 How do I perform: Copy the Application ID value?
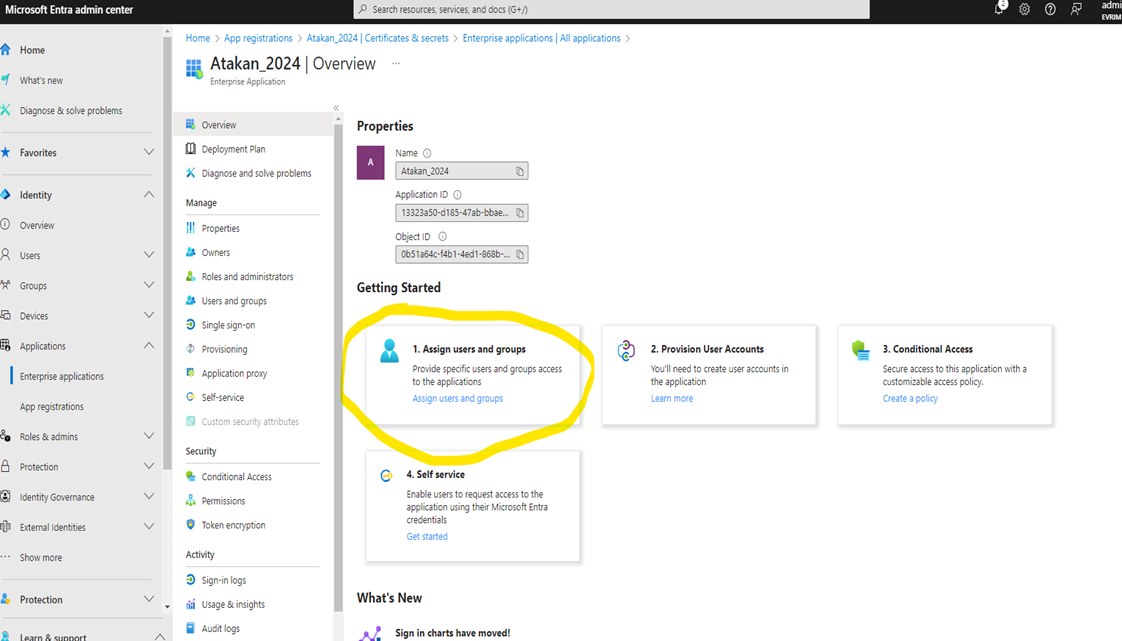click(520, 212)
